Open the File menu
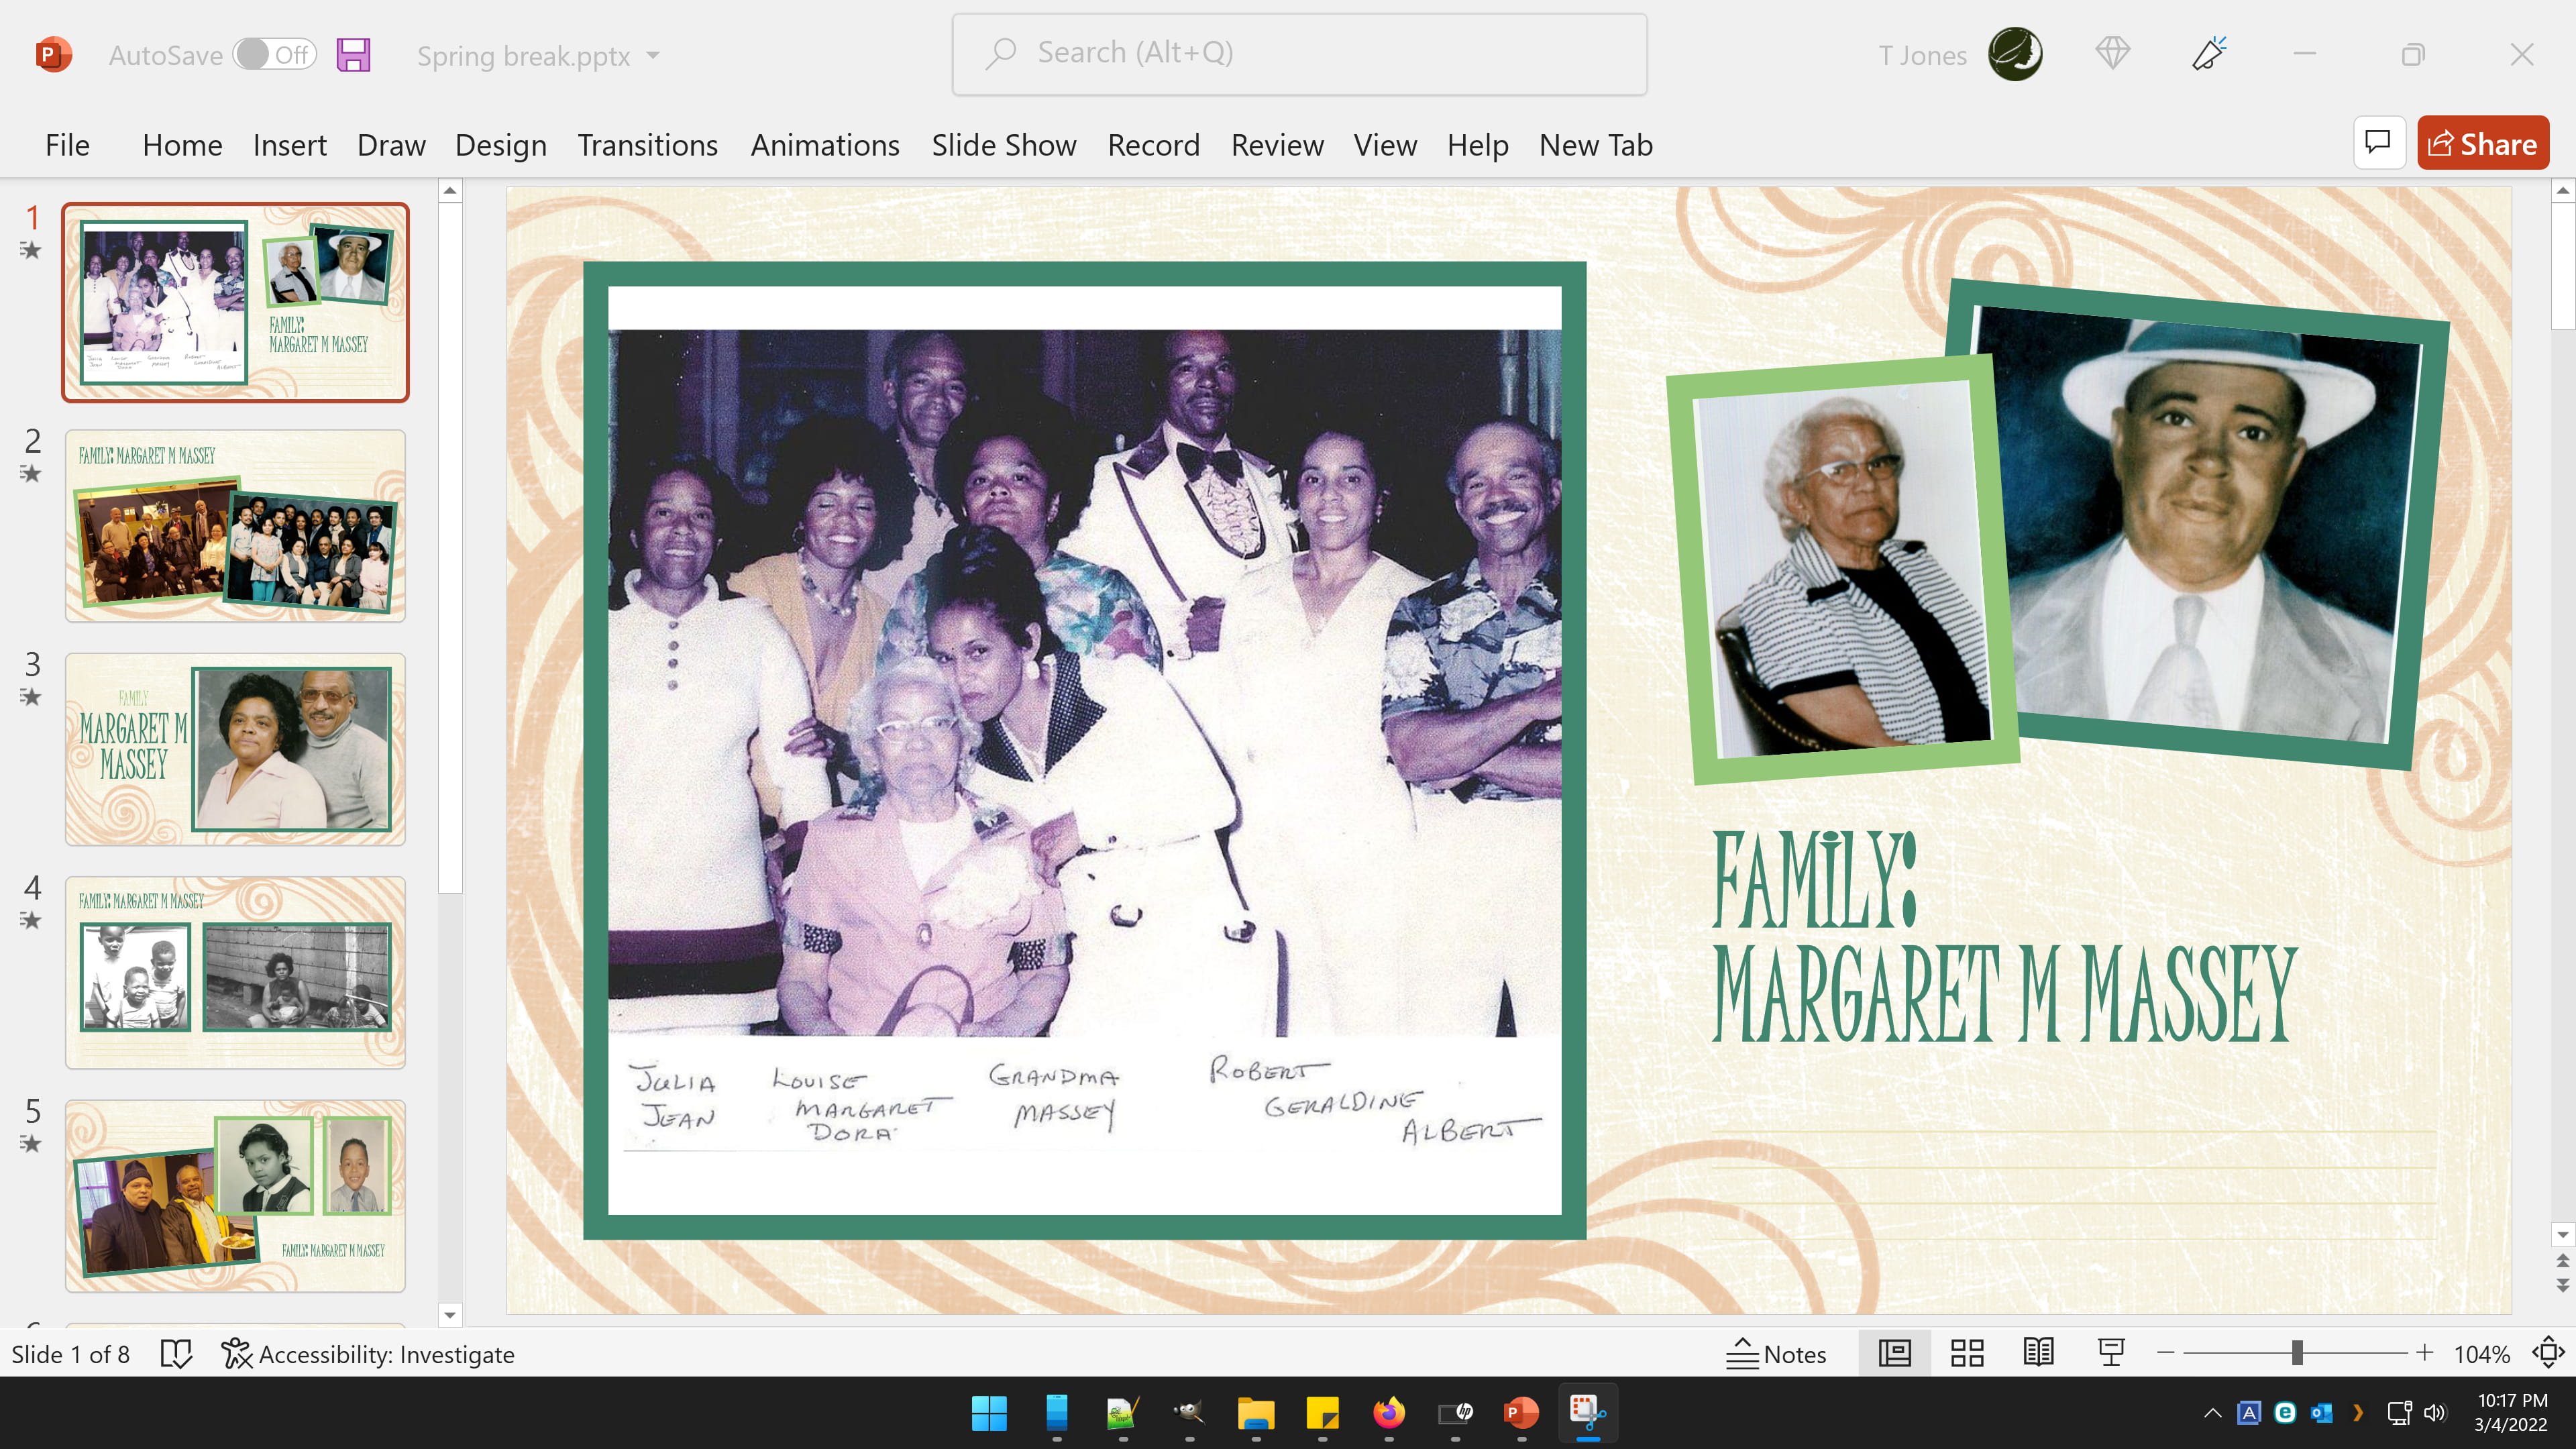Viewport: 2576px width, 1449px height. [x=67, y=146]
